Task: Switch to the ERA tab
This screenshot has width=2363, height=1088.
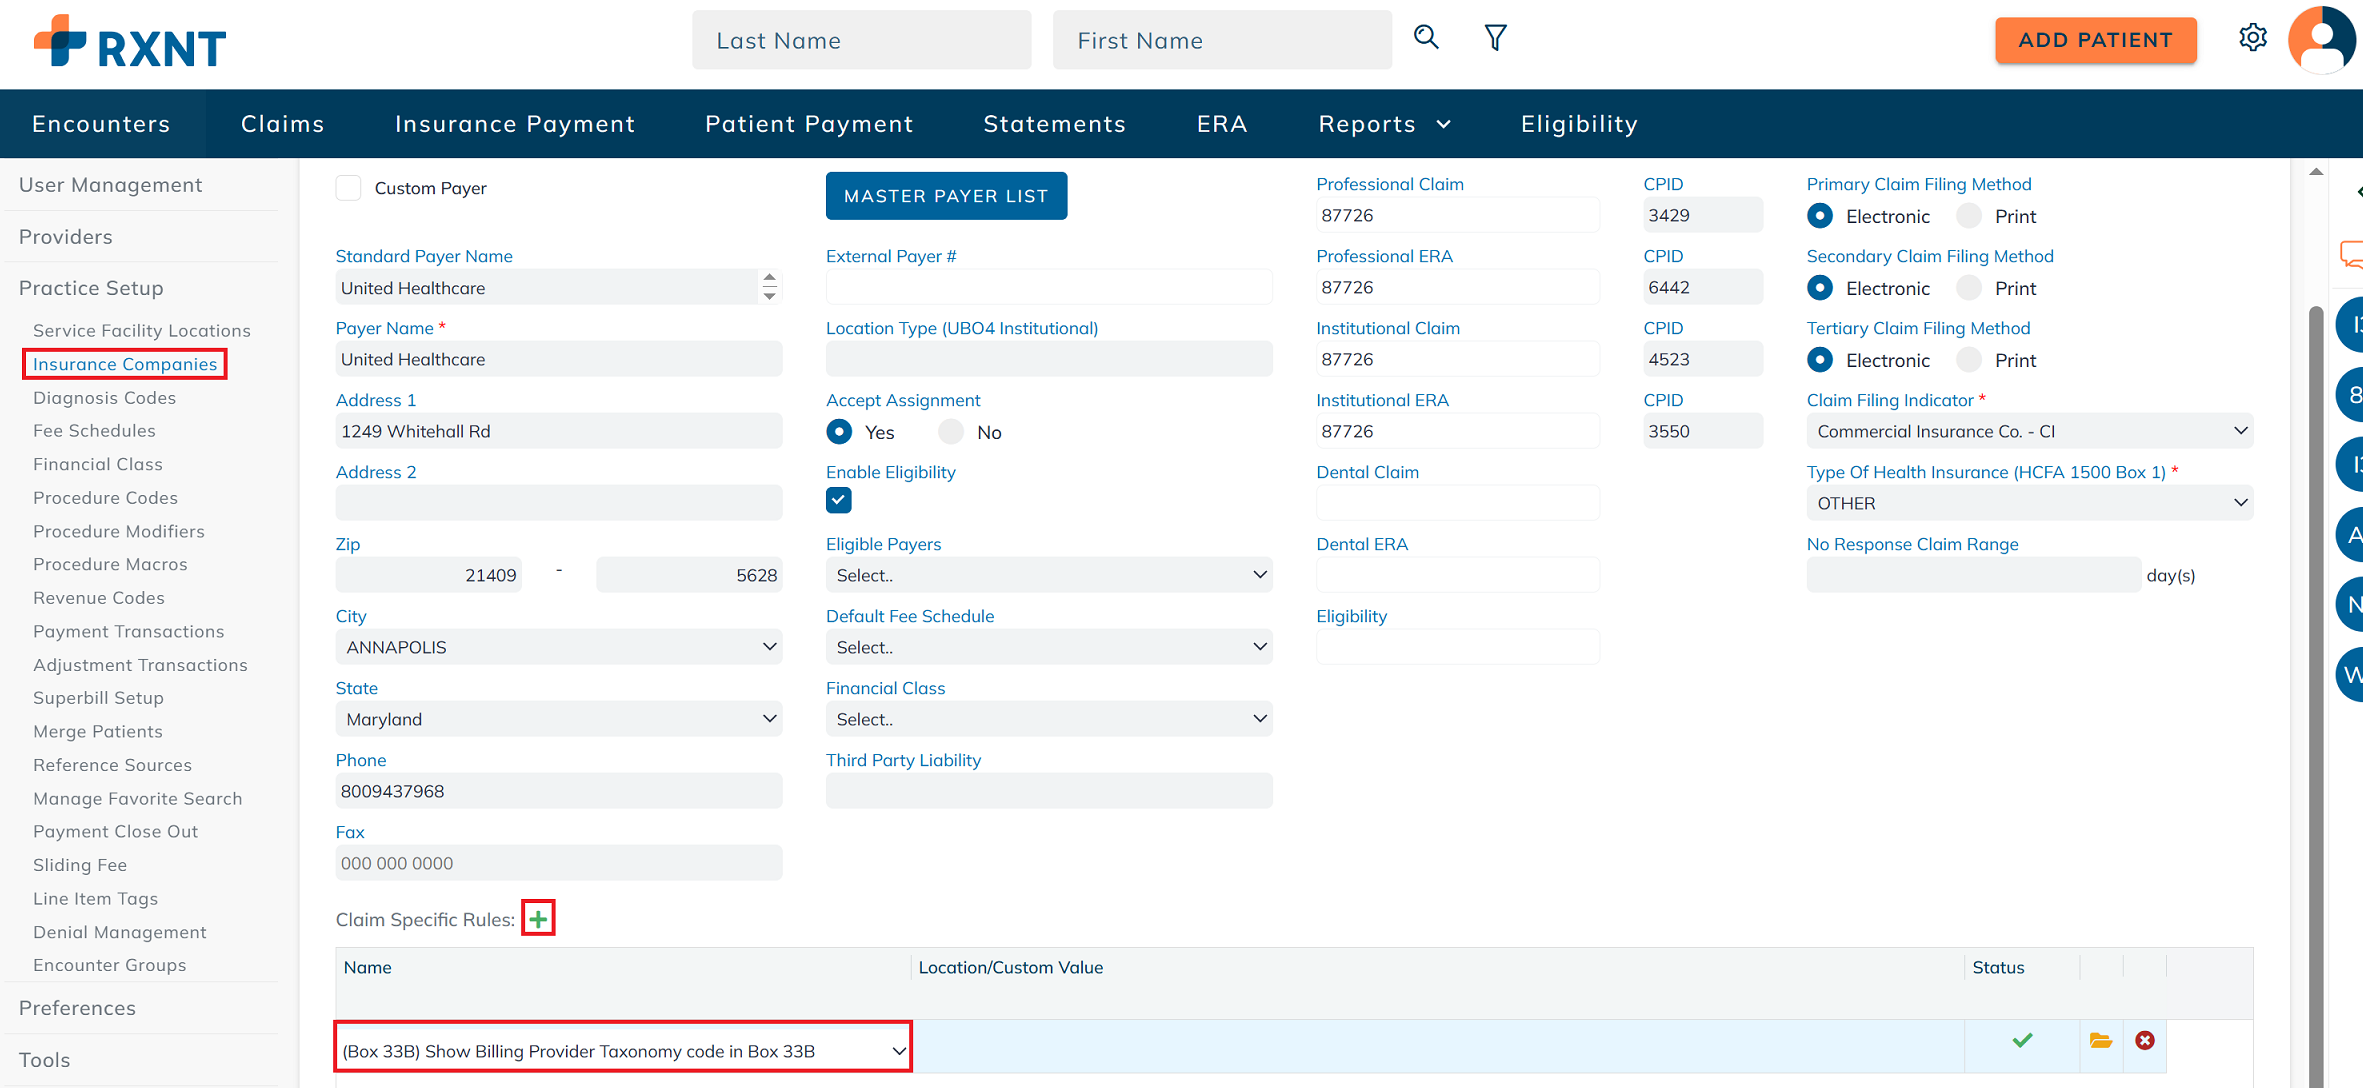Action: [1222, 124]
